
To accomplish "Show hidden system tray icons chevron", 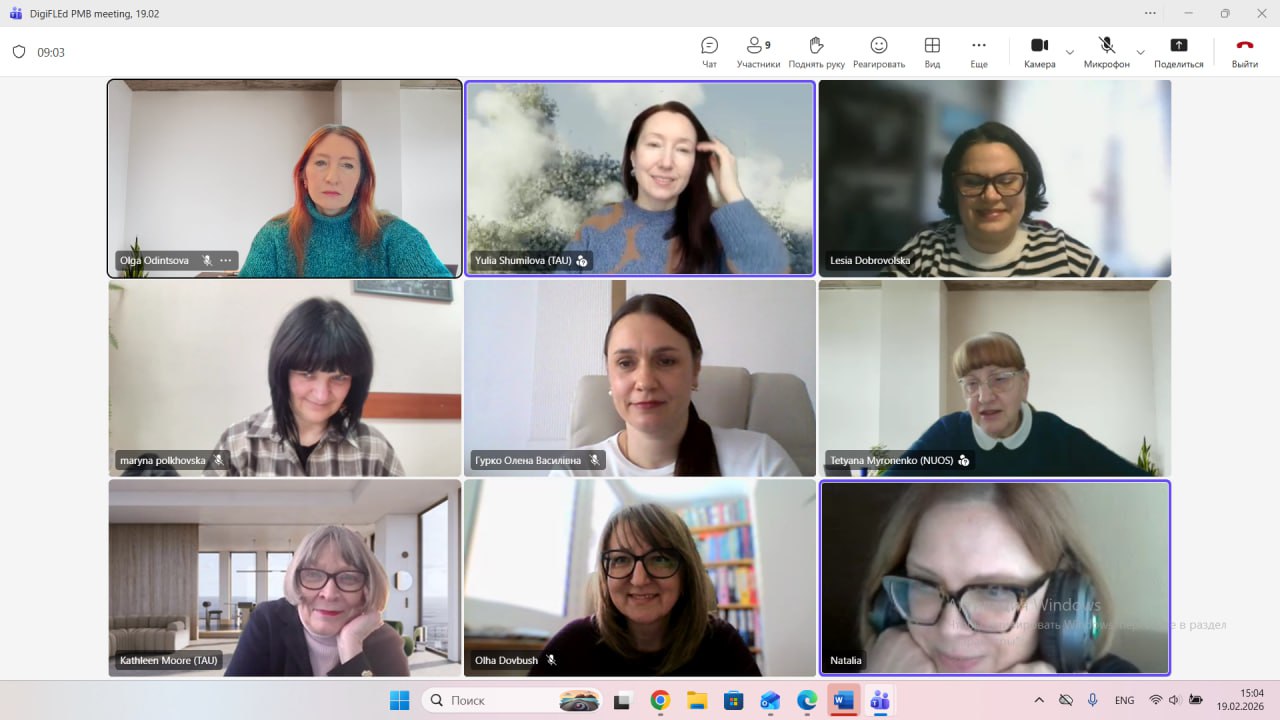I will [x=1039, y=700].
